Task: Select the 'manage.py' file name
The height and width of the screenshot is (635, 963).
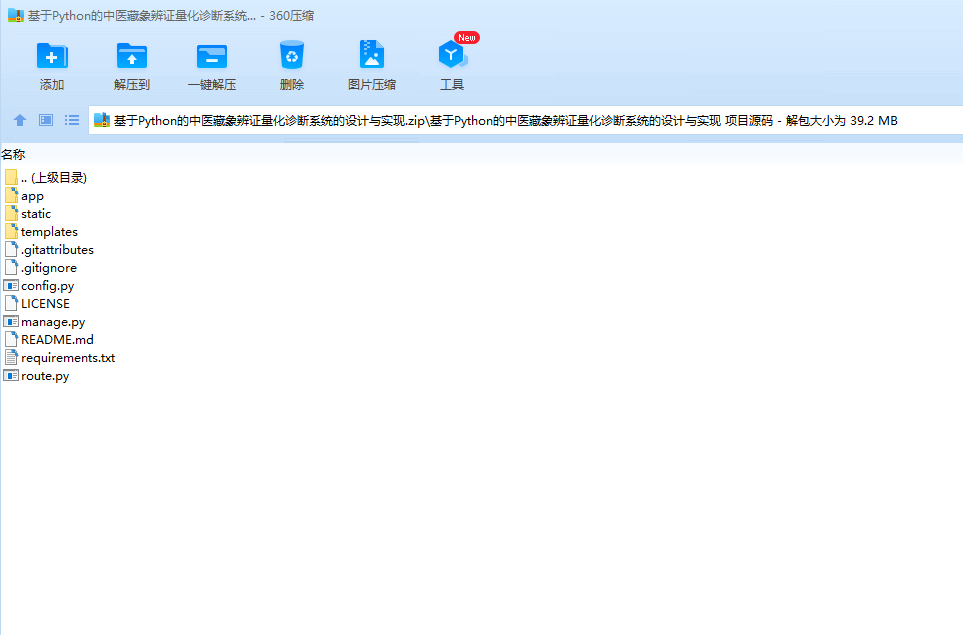Action: tap(53, 322)
